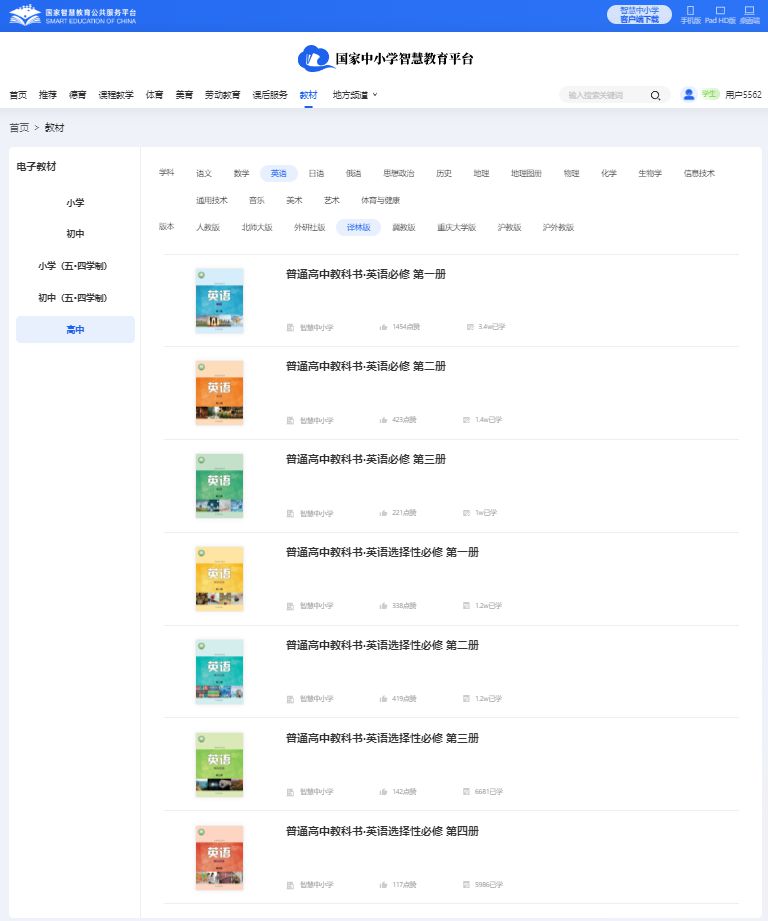Click the like icon for 英语必修 第一册
This screenshot has width=768, height=921.
tap(384, 327)
